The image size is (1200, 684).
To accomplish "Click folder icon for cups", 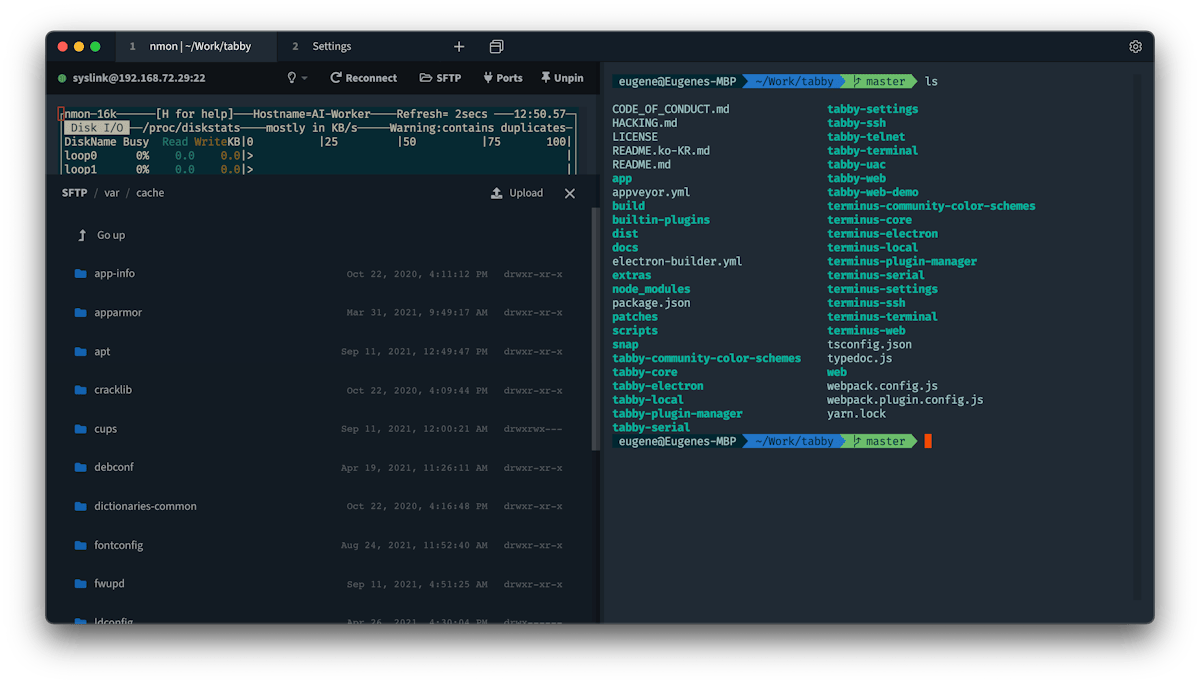I will click(x=81, y=429).
